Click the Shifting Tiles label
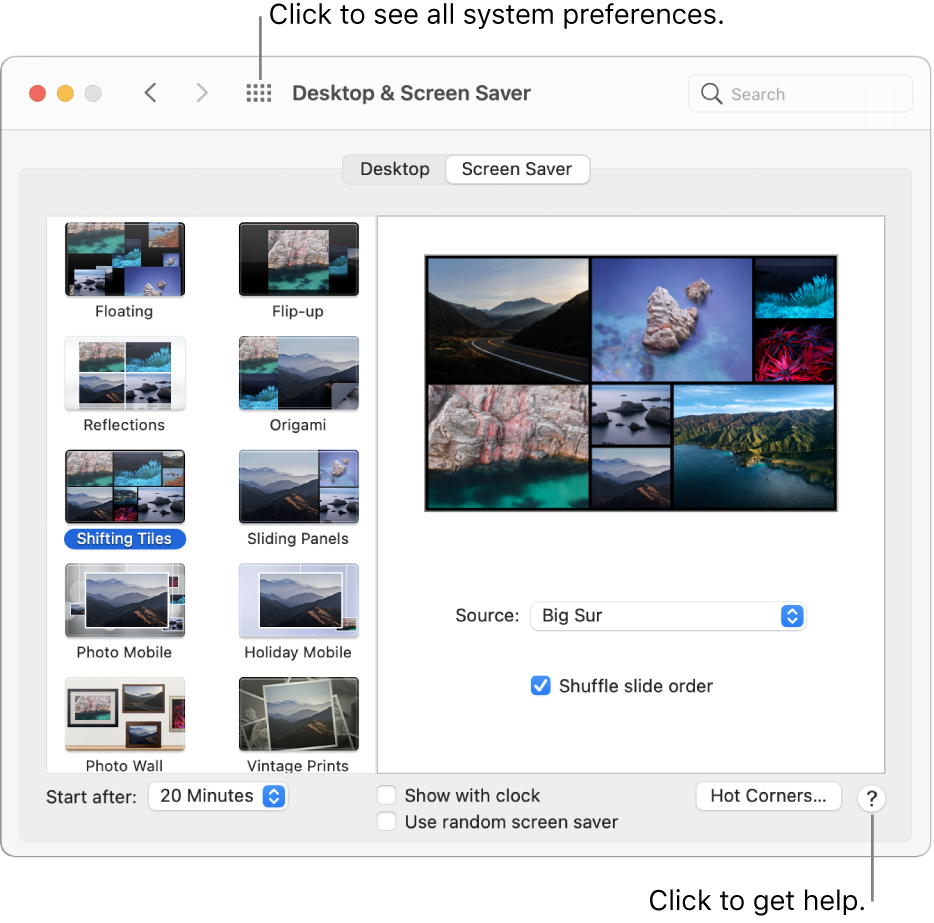934x923 pixels. [x=124, y=539]
